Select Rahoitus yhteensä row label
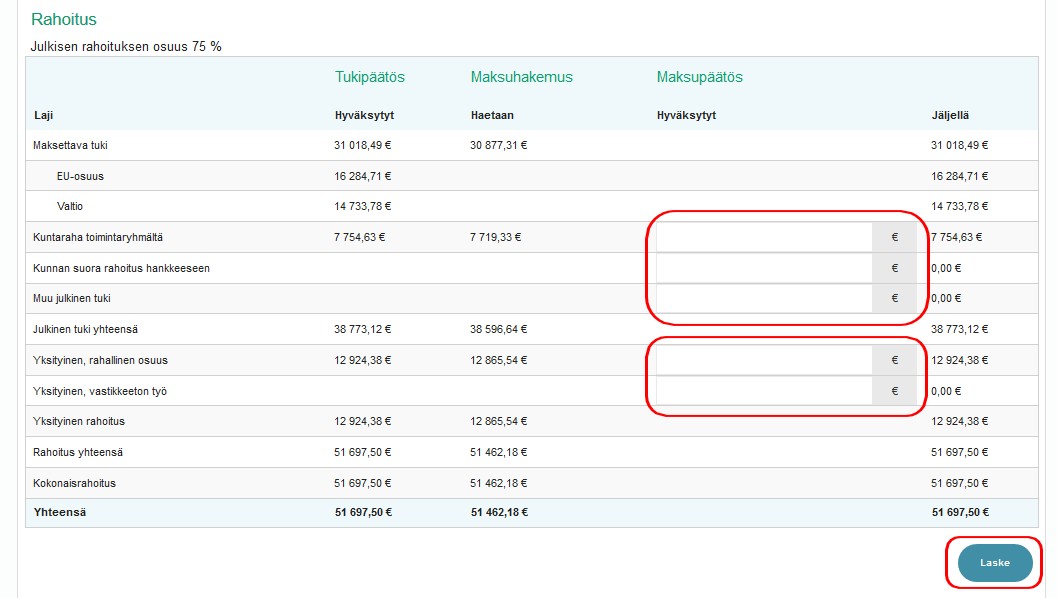The height and width of the screenshot is (598, 1057). coord(78,452)
